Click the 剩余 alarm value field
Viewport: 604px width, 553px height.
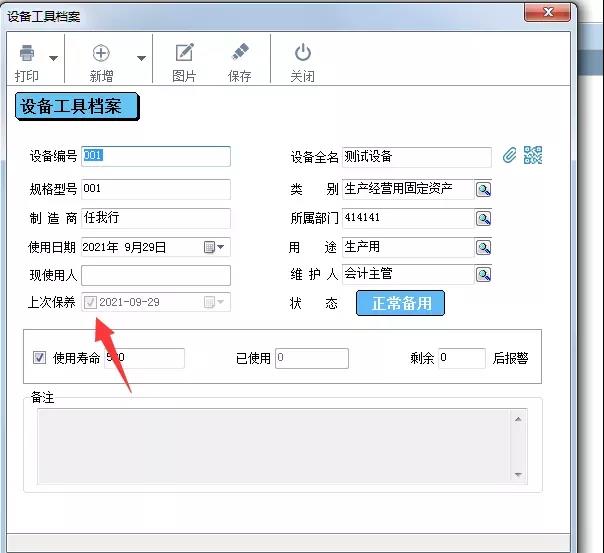pyautogui.click(x=462, y=358)
